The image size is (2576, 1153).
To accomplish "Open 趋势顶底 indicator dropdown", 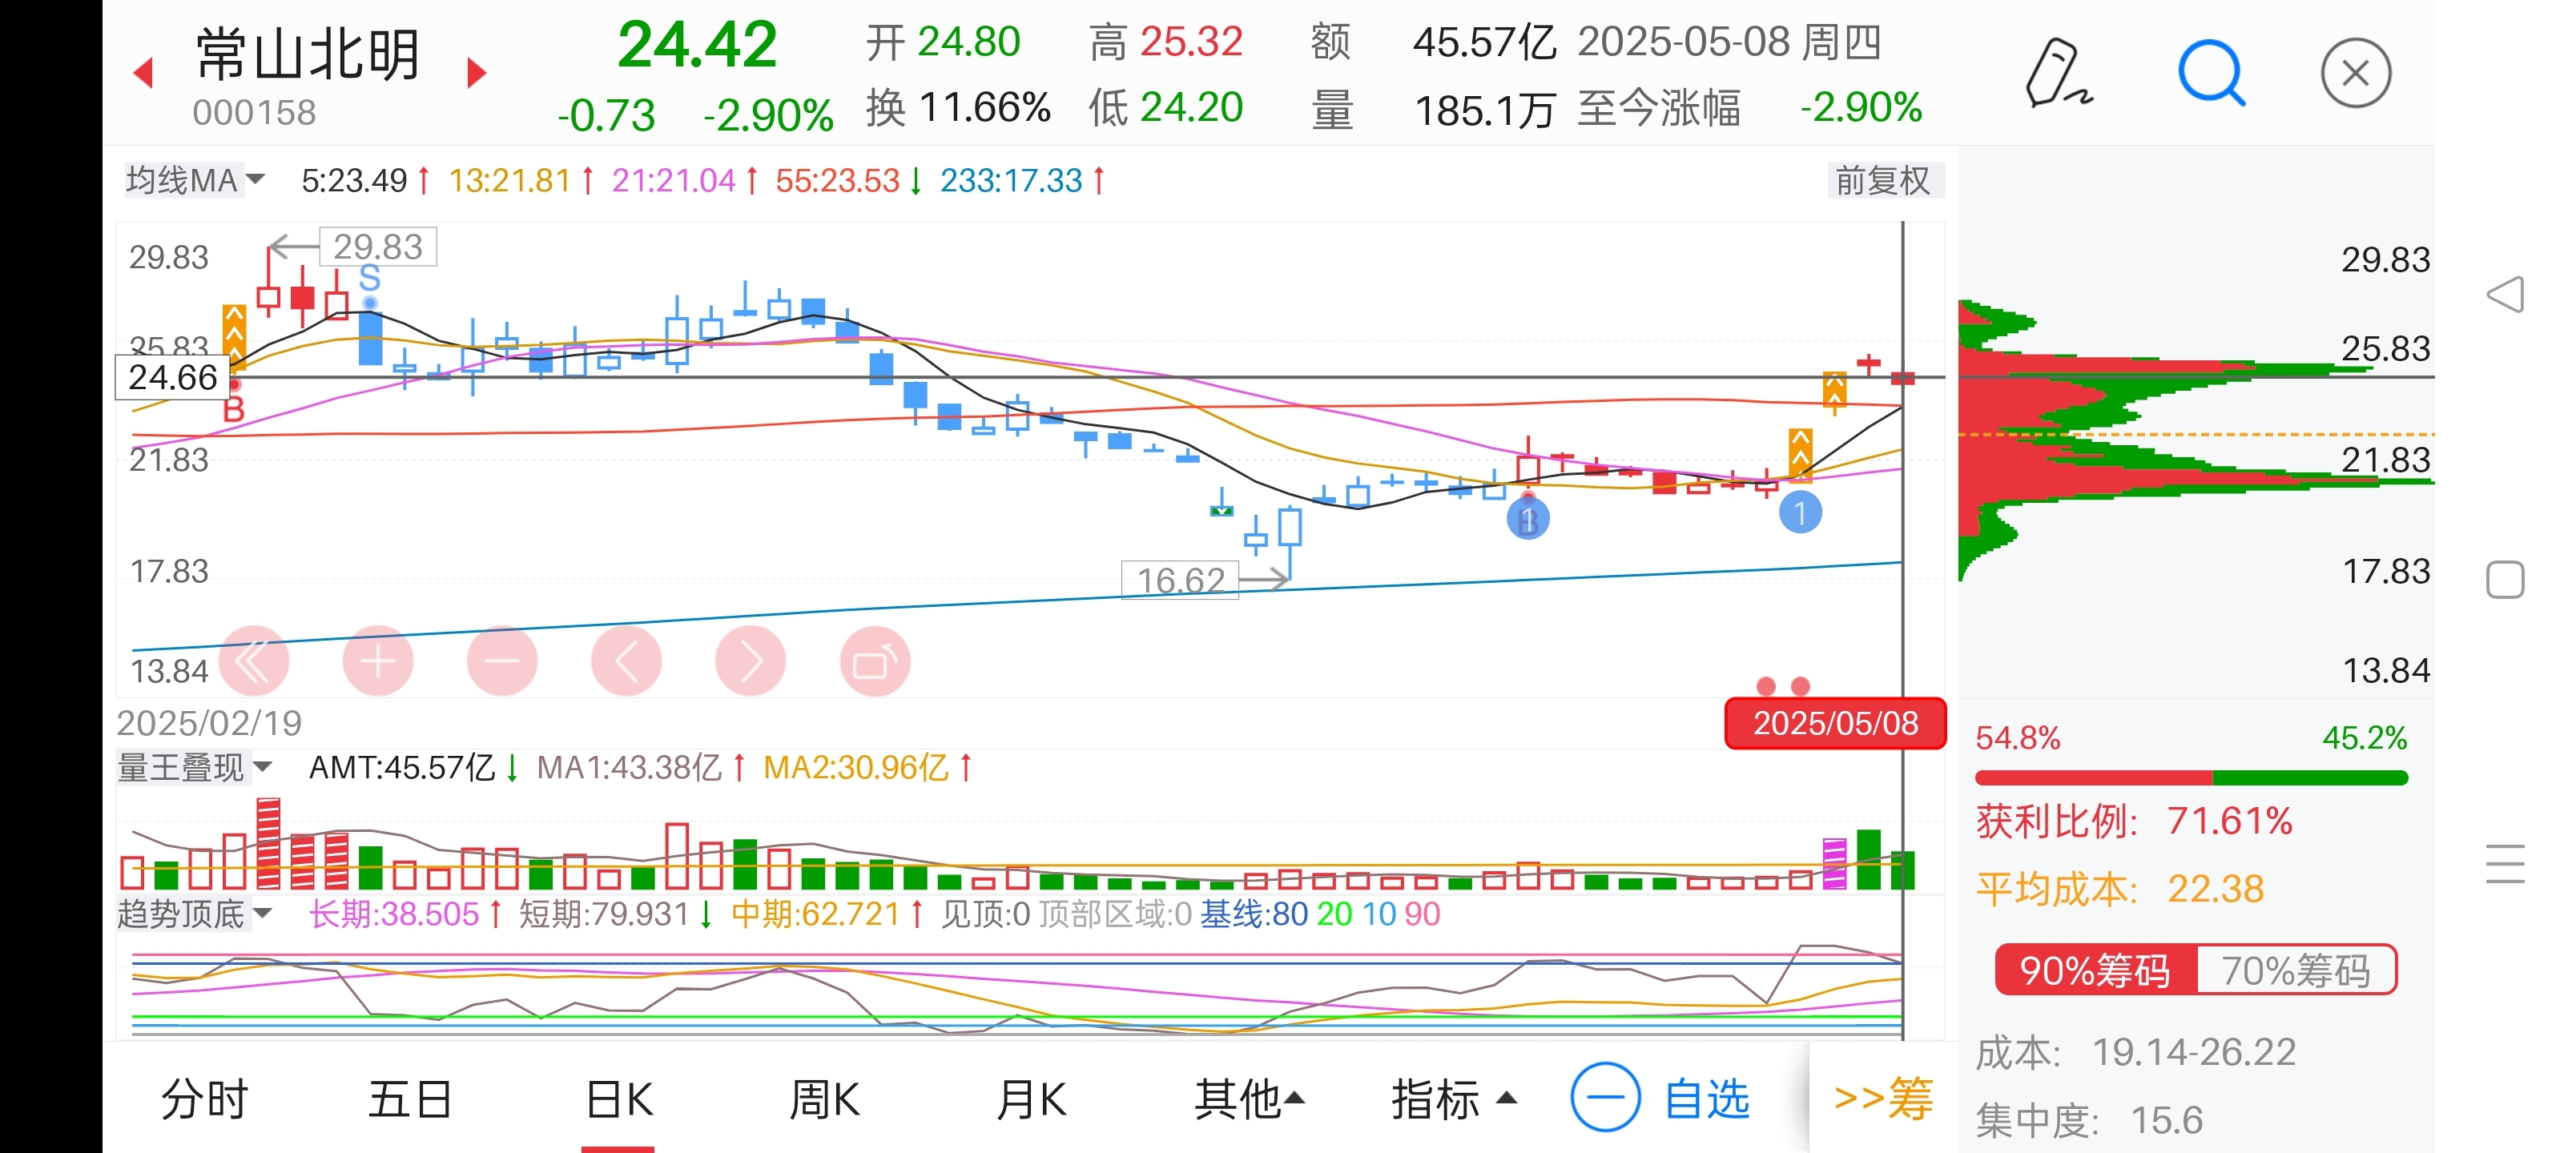I will (x=194, y=913).
